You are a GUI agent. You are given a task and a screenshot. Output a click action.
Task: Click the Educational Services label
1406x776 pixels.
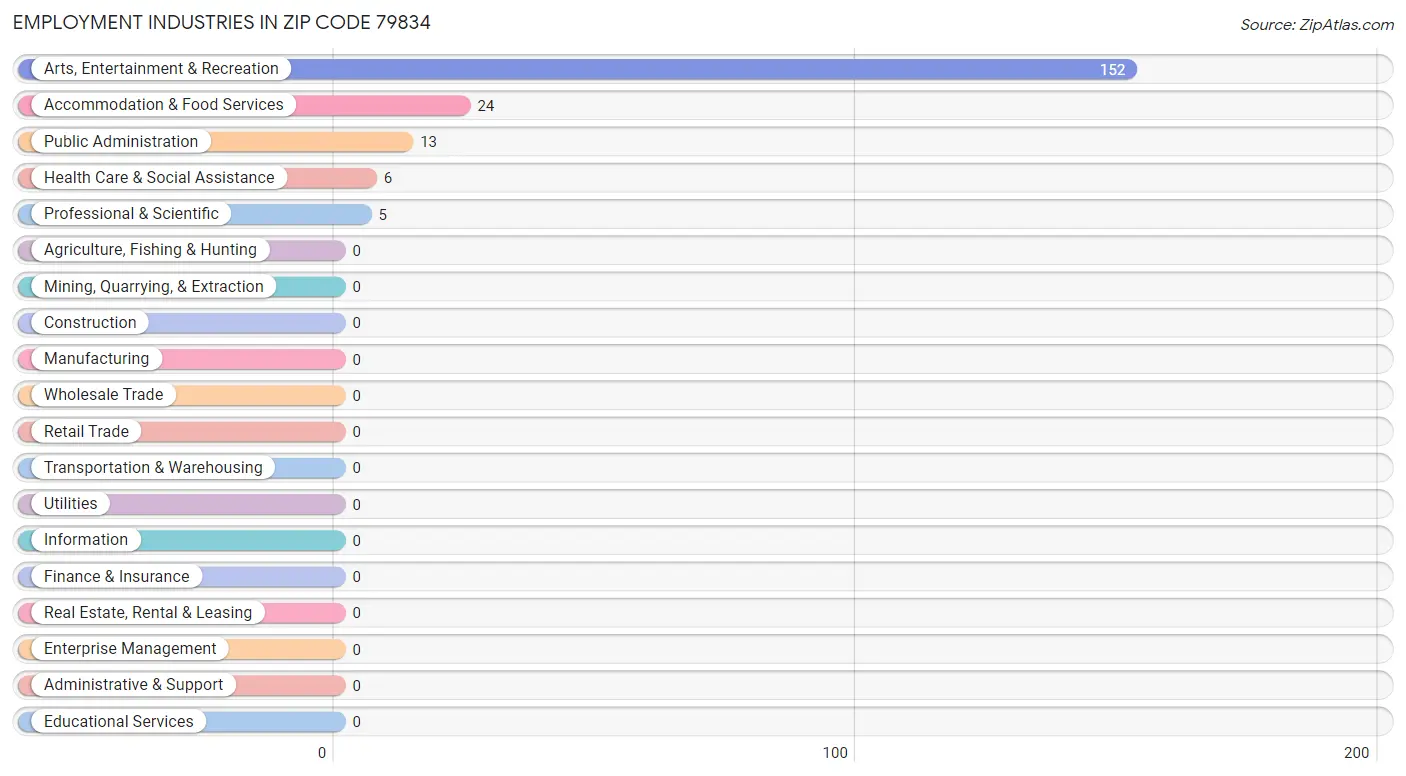(x=119, y=721)
